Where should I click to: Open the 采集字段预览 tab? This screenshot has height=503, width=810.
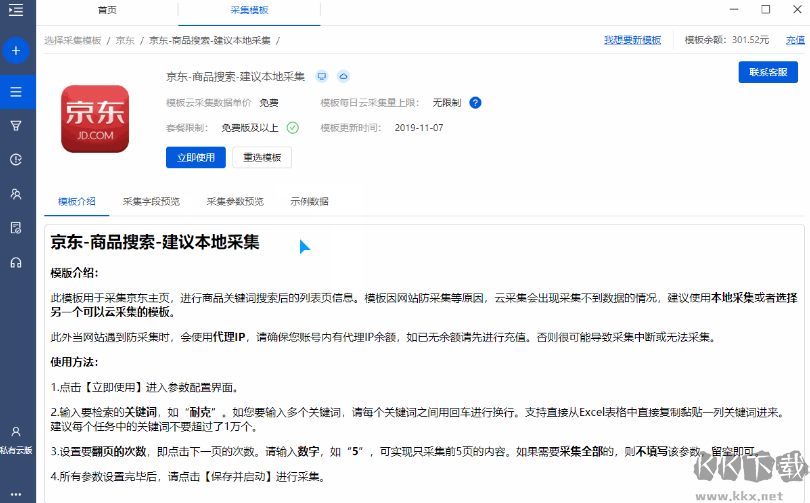(151, 201)
